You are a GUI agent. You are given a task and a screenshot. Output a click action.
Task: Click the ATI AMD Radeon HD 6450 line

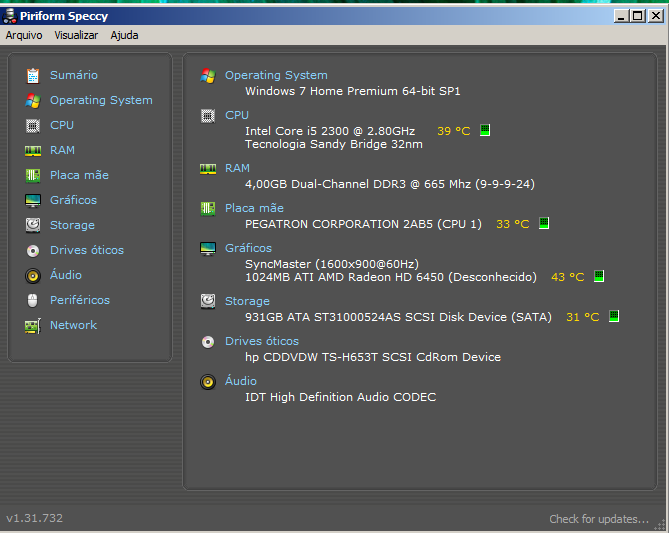coord(391,277)
